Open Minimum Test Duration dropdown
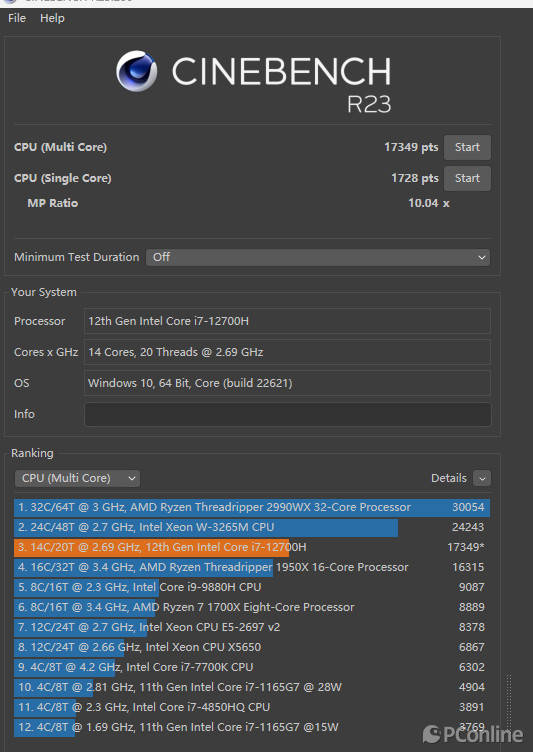 pos(318,258)
